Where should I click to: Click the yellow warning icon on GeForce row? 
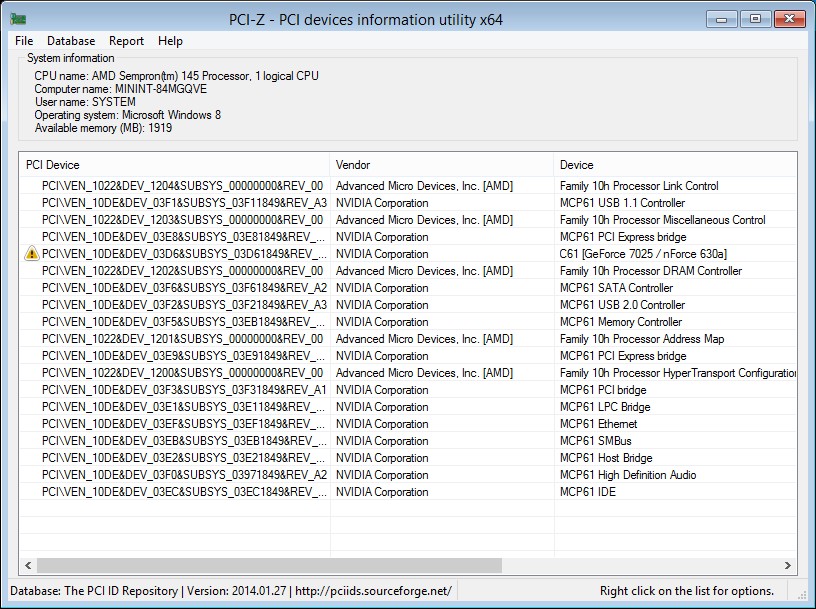[32, 254]
